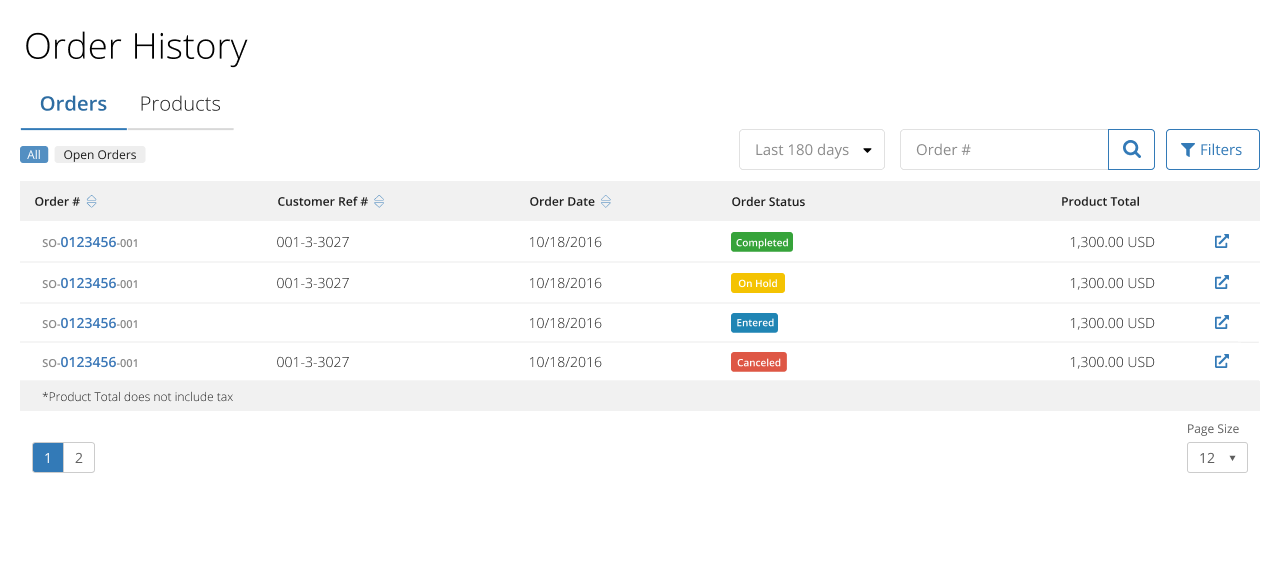
Task: Toggle the Open Orders filter chip
Action: click(x=100, y=154)
